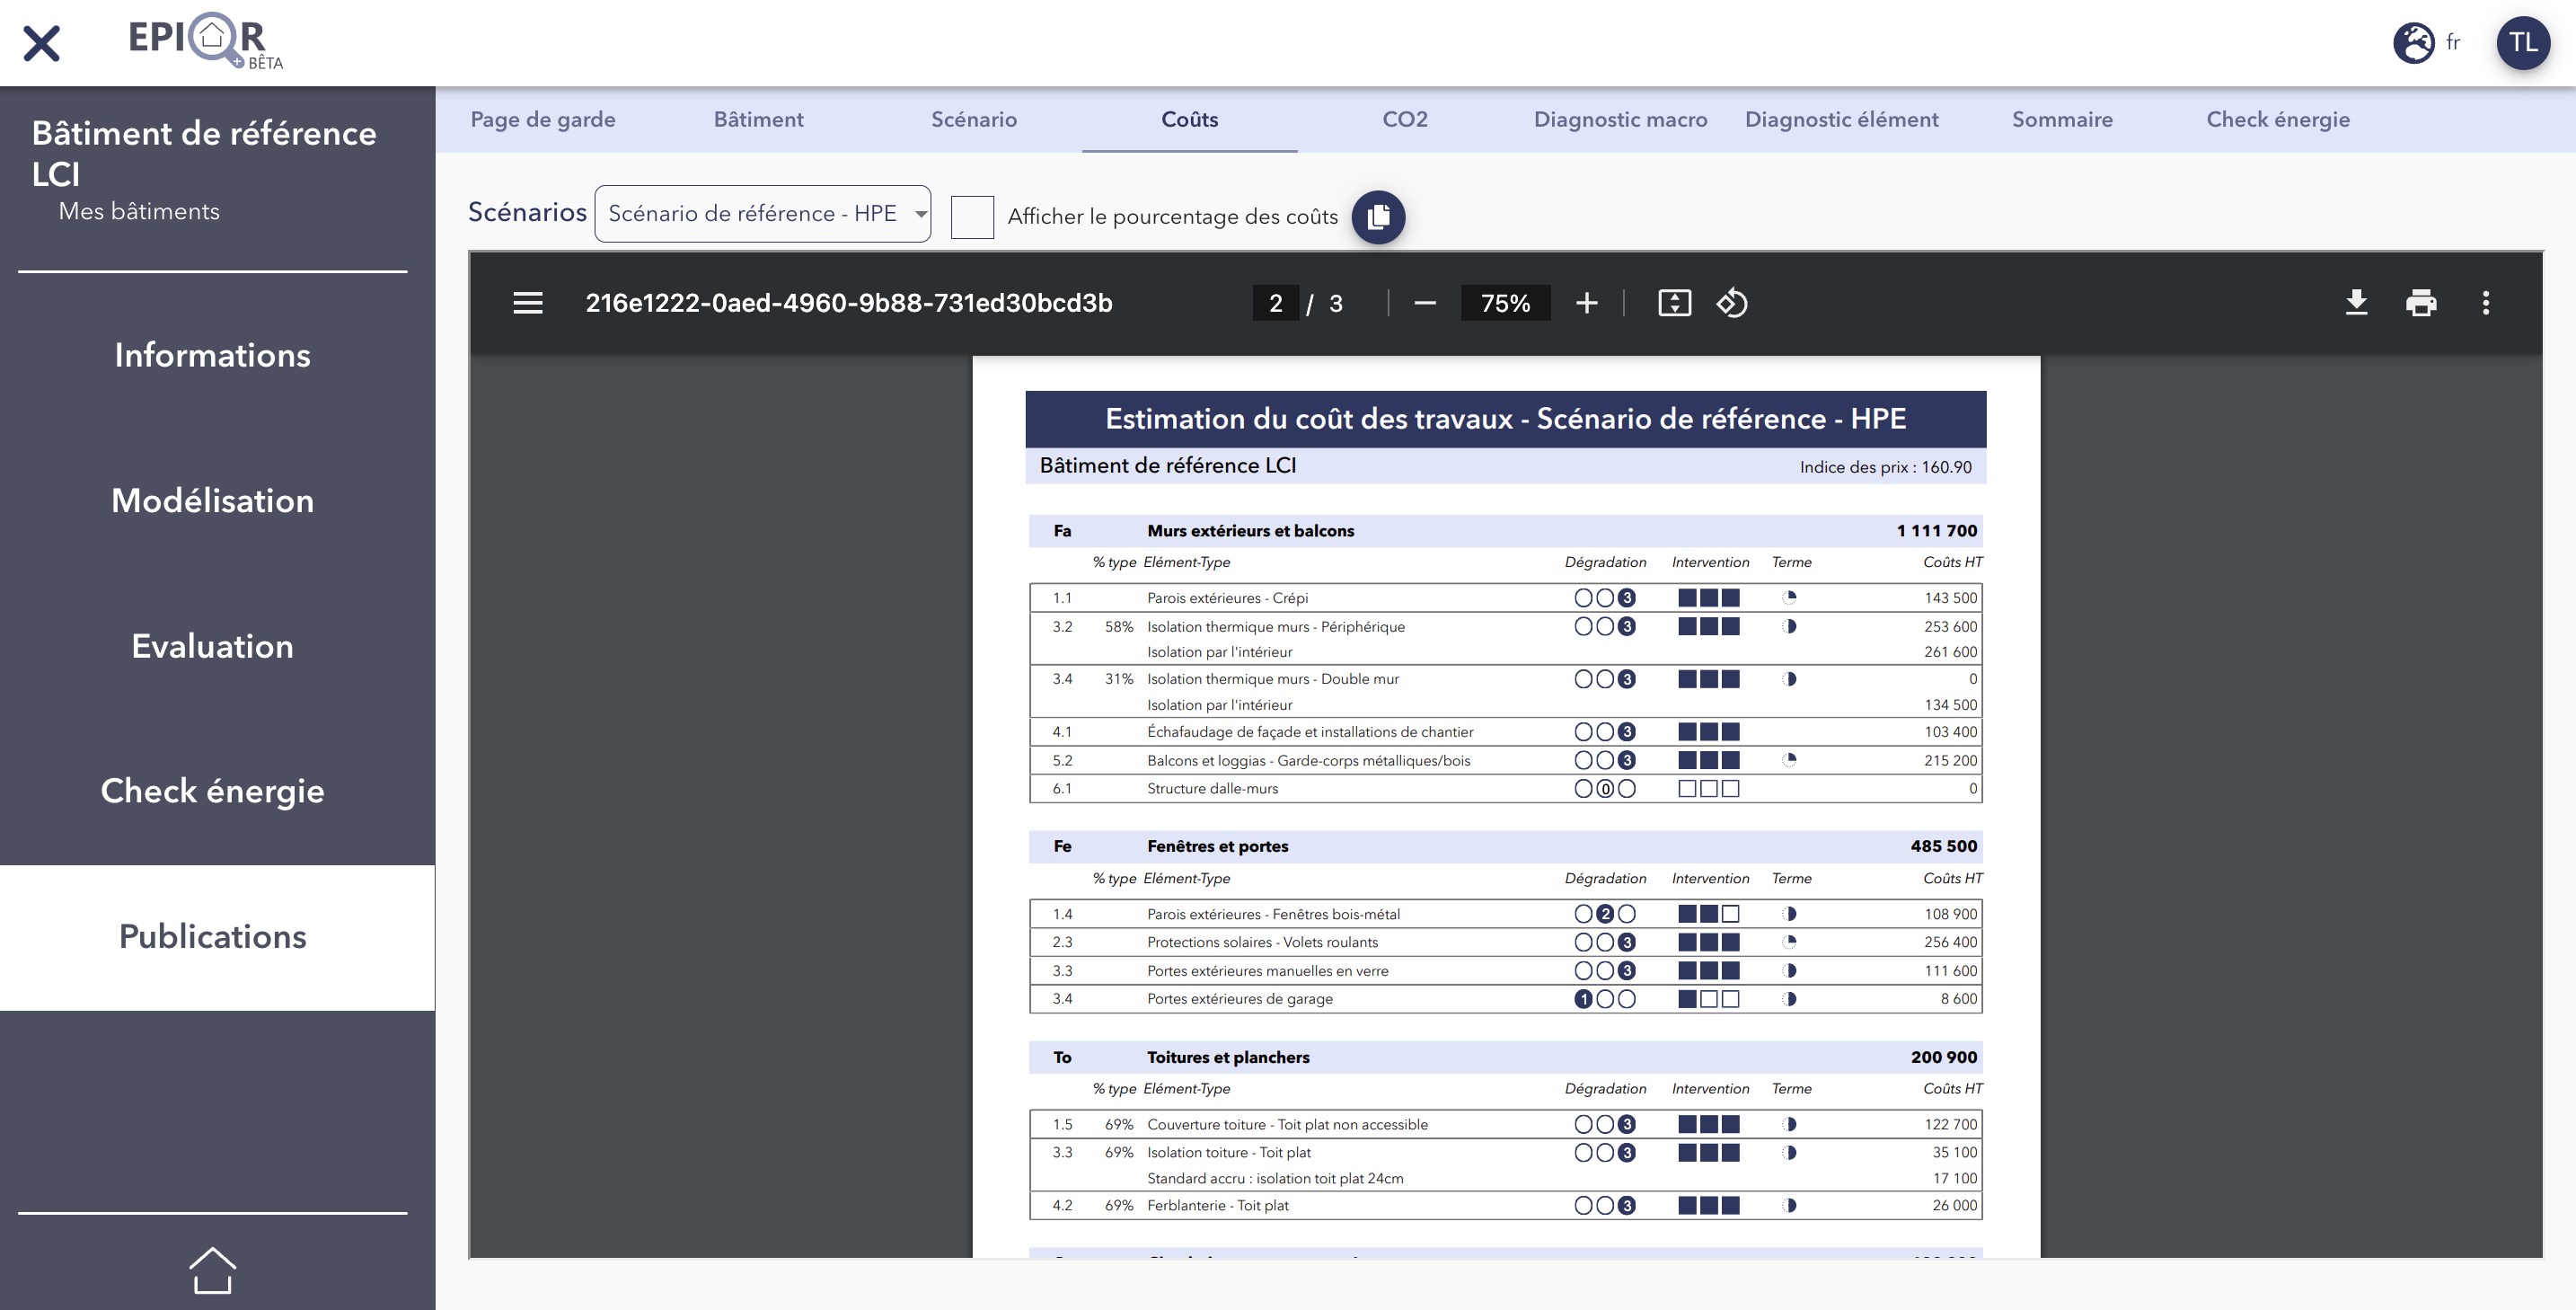
Task: Close the building view with the X icon
Action: [41, 43]
